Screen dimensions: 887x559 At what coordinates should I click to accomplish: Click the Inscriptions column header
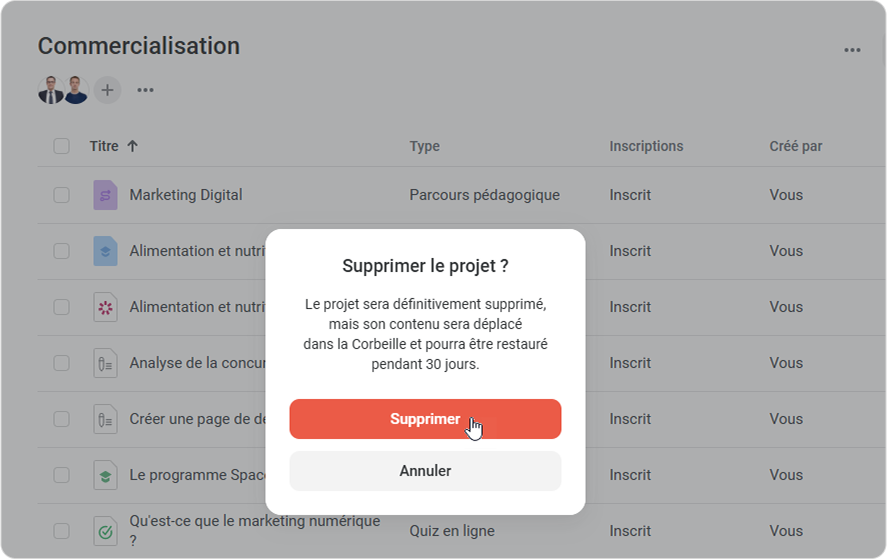tap(646, 146)
